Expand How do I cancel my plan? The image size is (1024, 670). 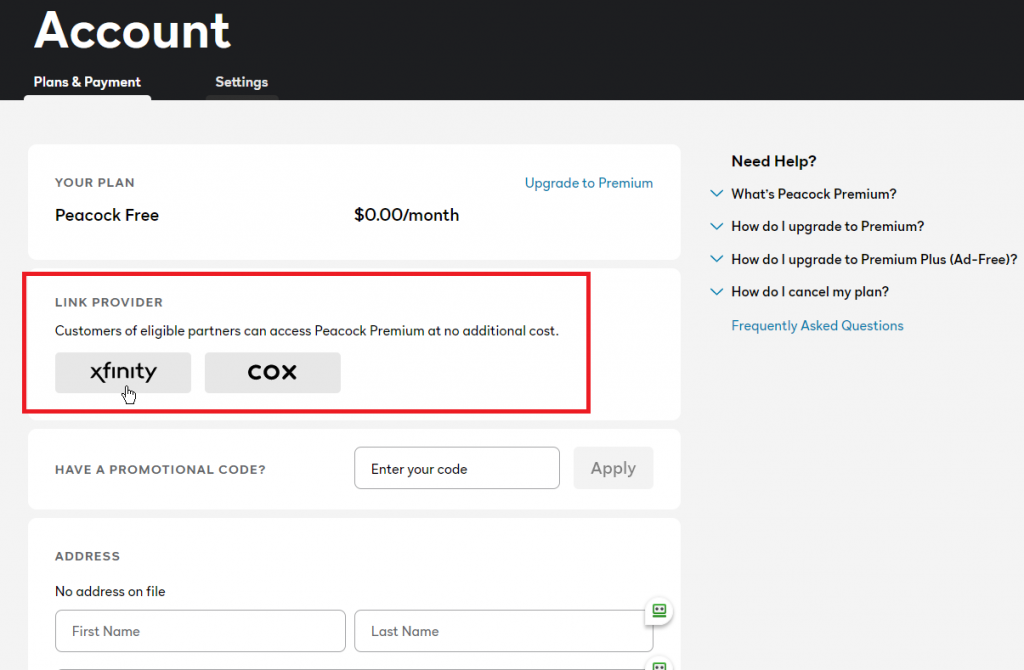[800, 292]
